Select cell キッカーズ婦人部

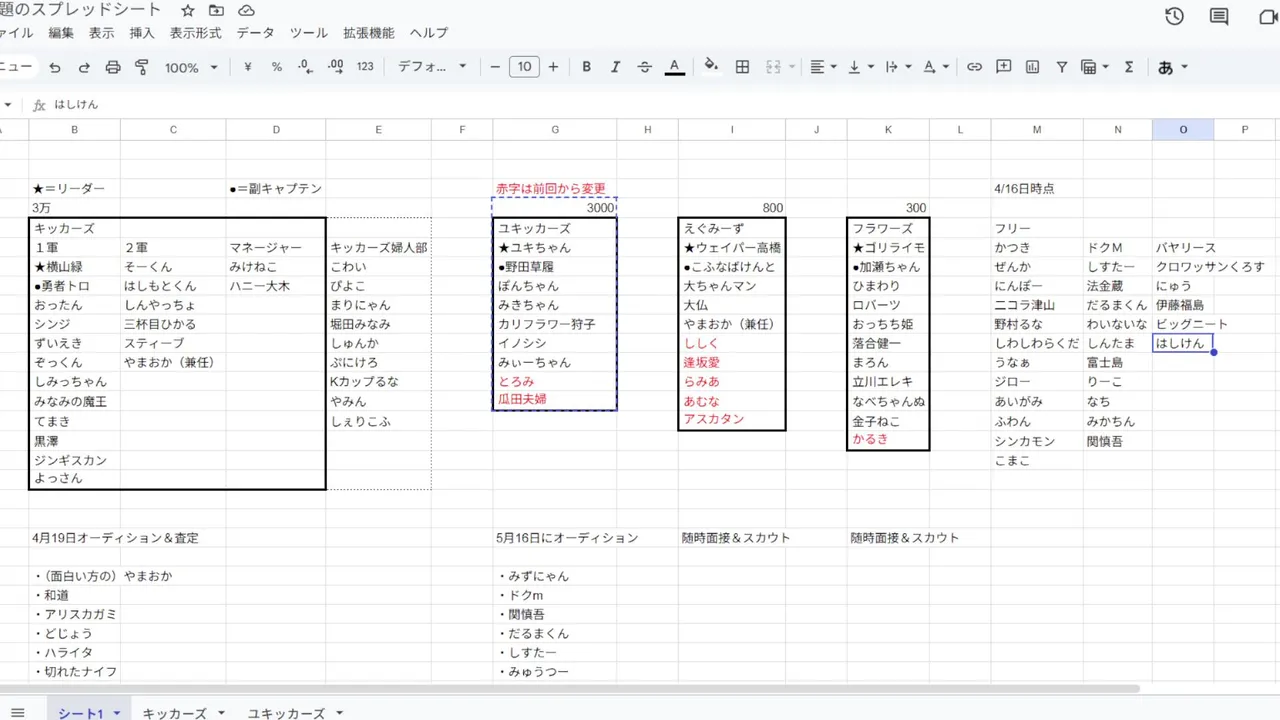(379, 247)
